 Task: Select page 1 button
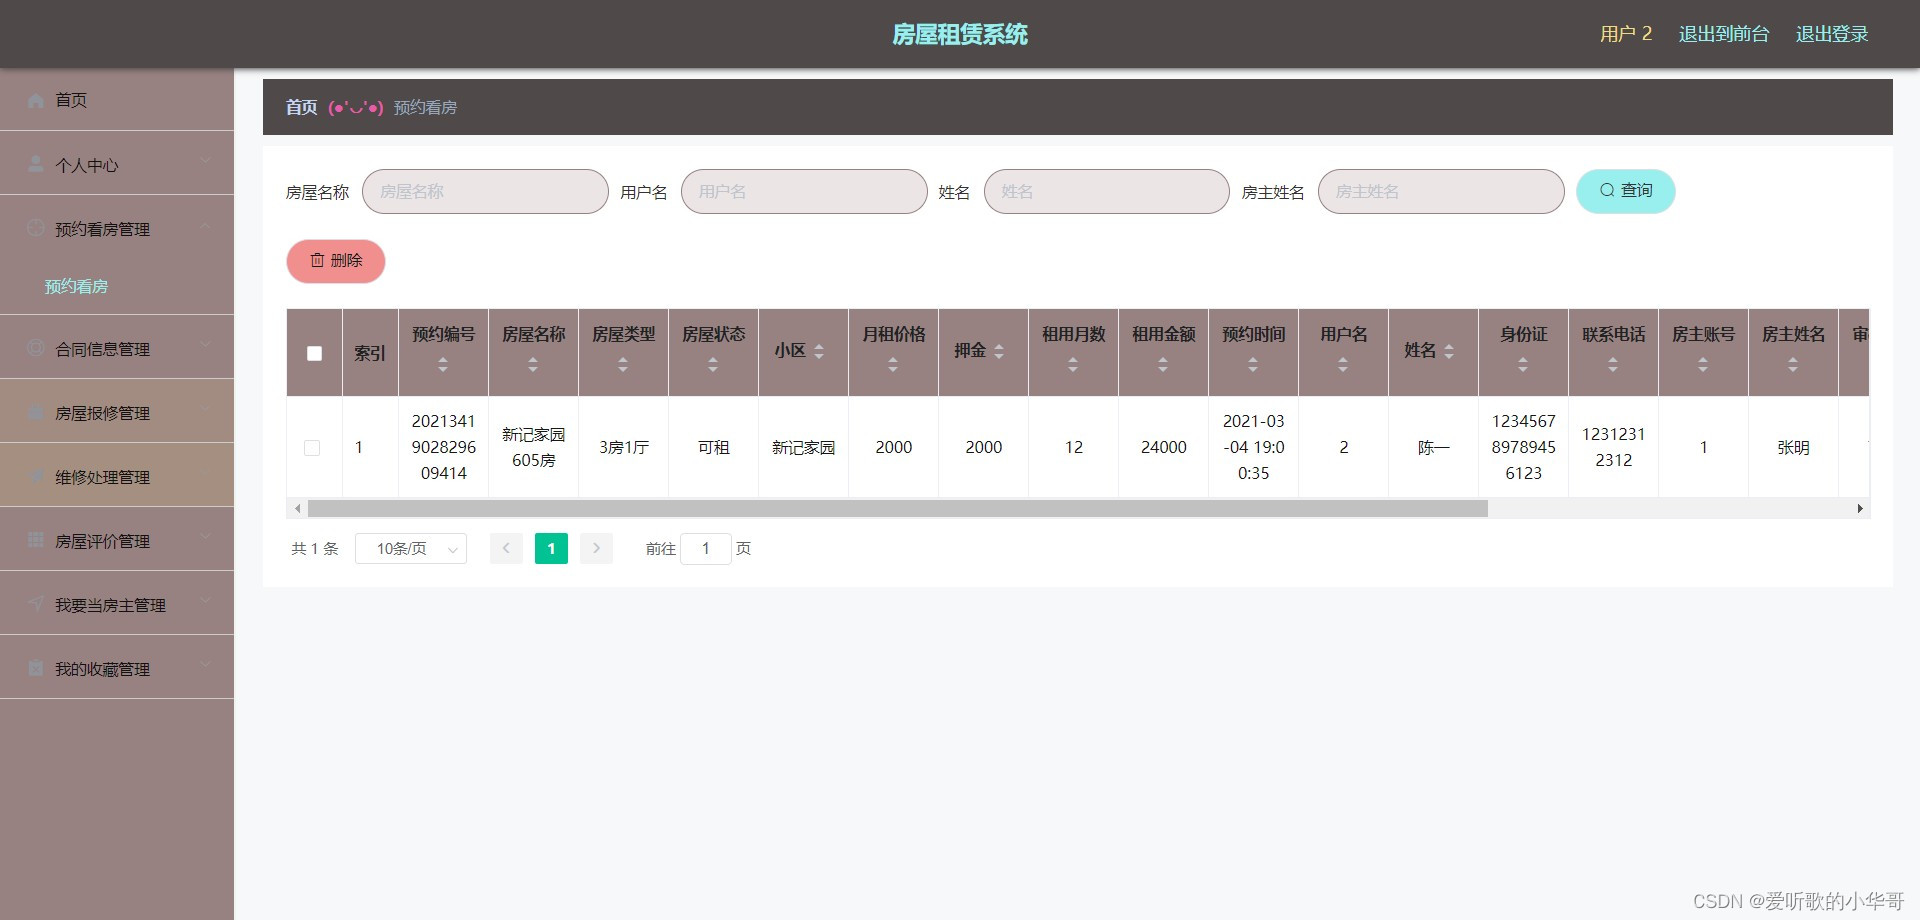pos(551,548)
